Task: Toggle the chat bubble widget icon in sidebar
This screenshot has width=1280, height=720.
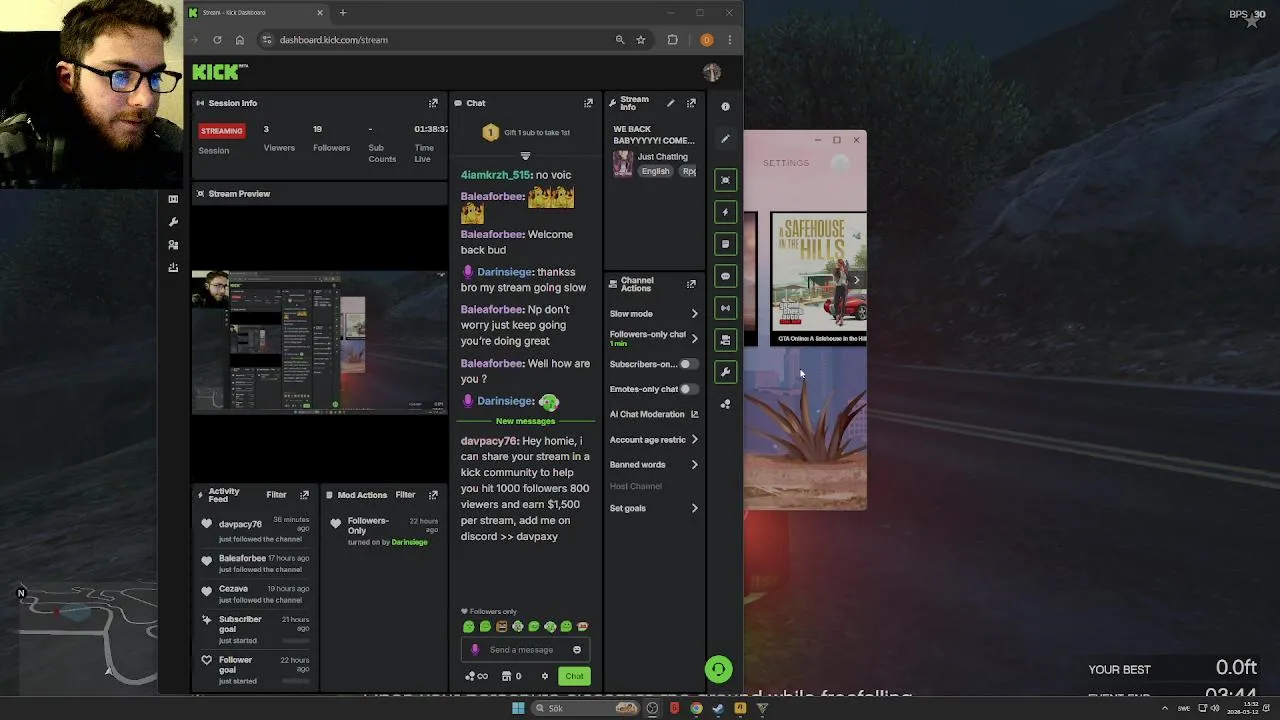Action: coord(726,276)
